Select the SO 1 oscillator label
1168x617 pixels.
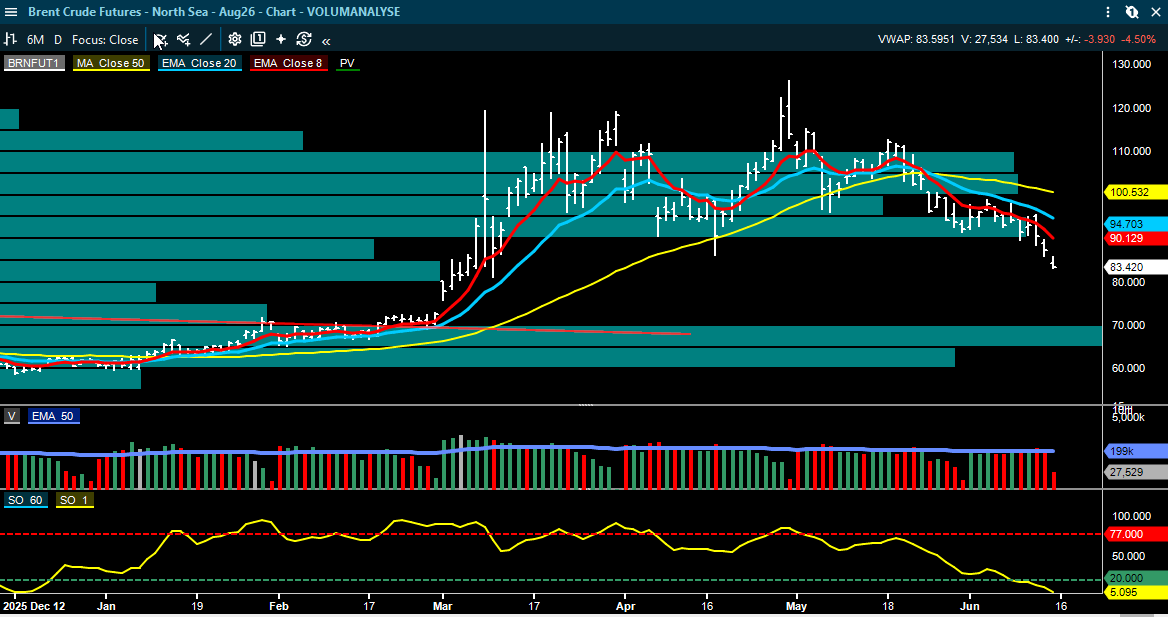[74, 500]
